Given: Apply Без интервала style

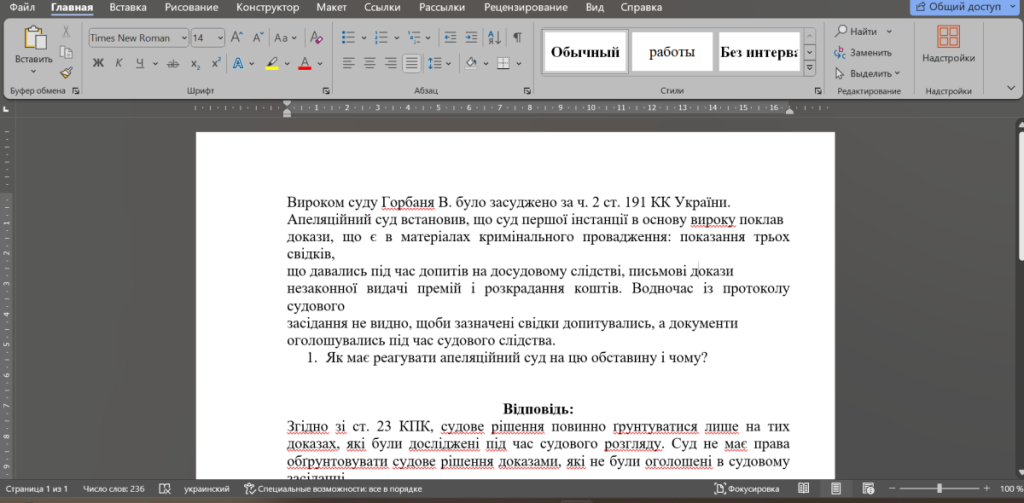Looking at the screenshot, I should 760,52.
